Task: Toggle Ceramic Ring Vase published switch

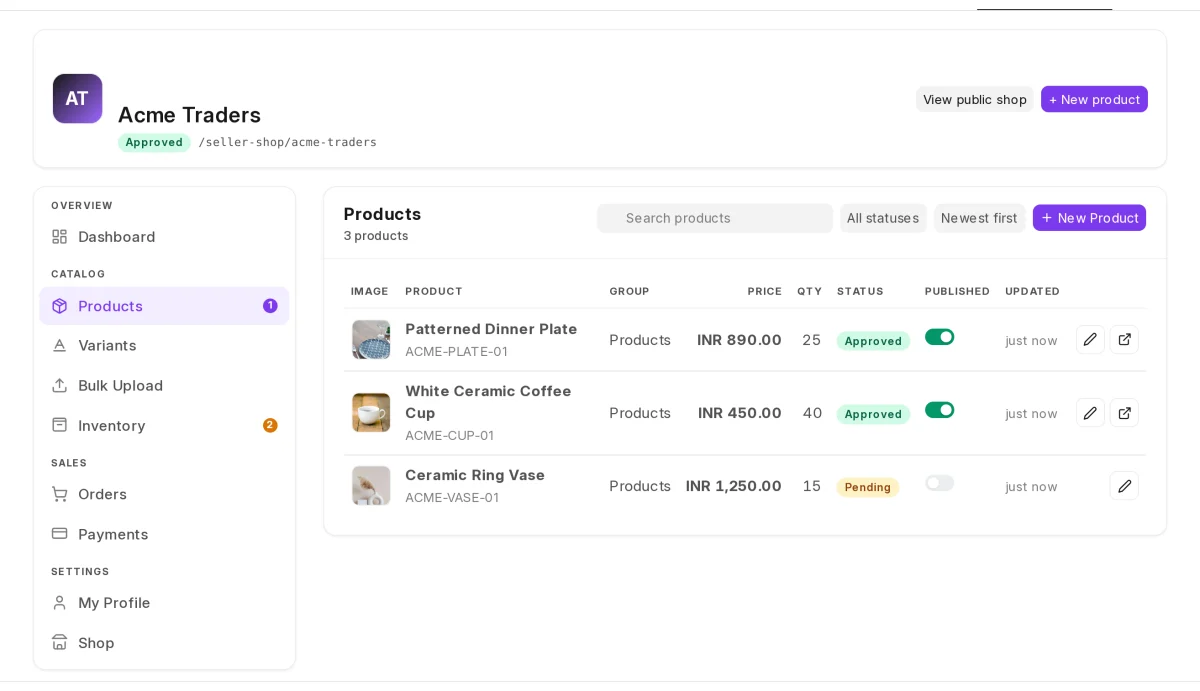Action: tap(939, 483)
